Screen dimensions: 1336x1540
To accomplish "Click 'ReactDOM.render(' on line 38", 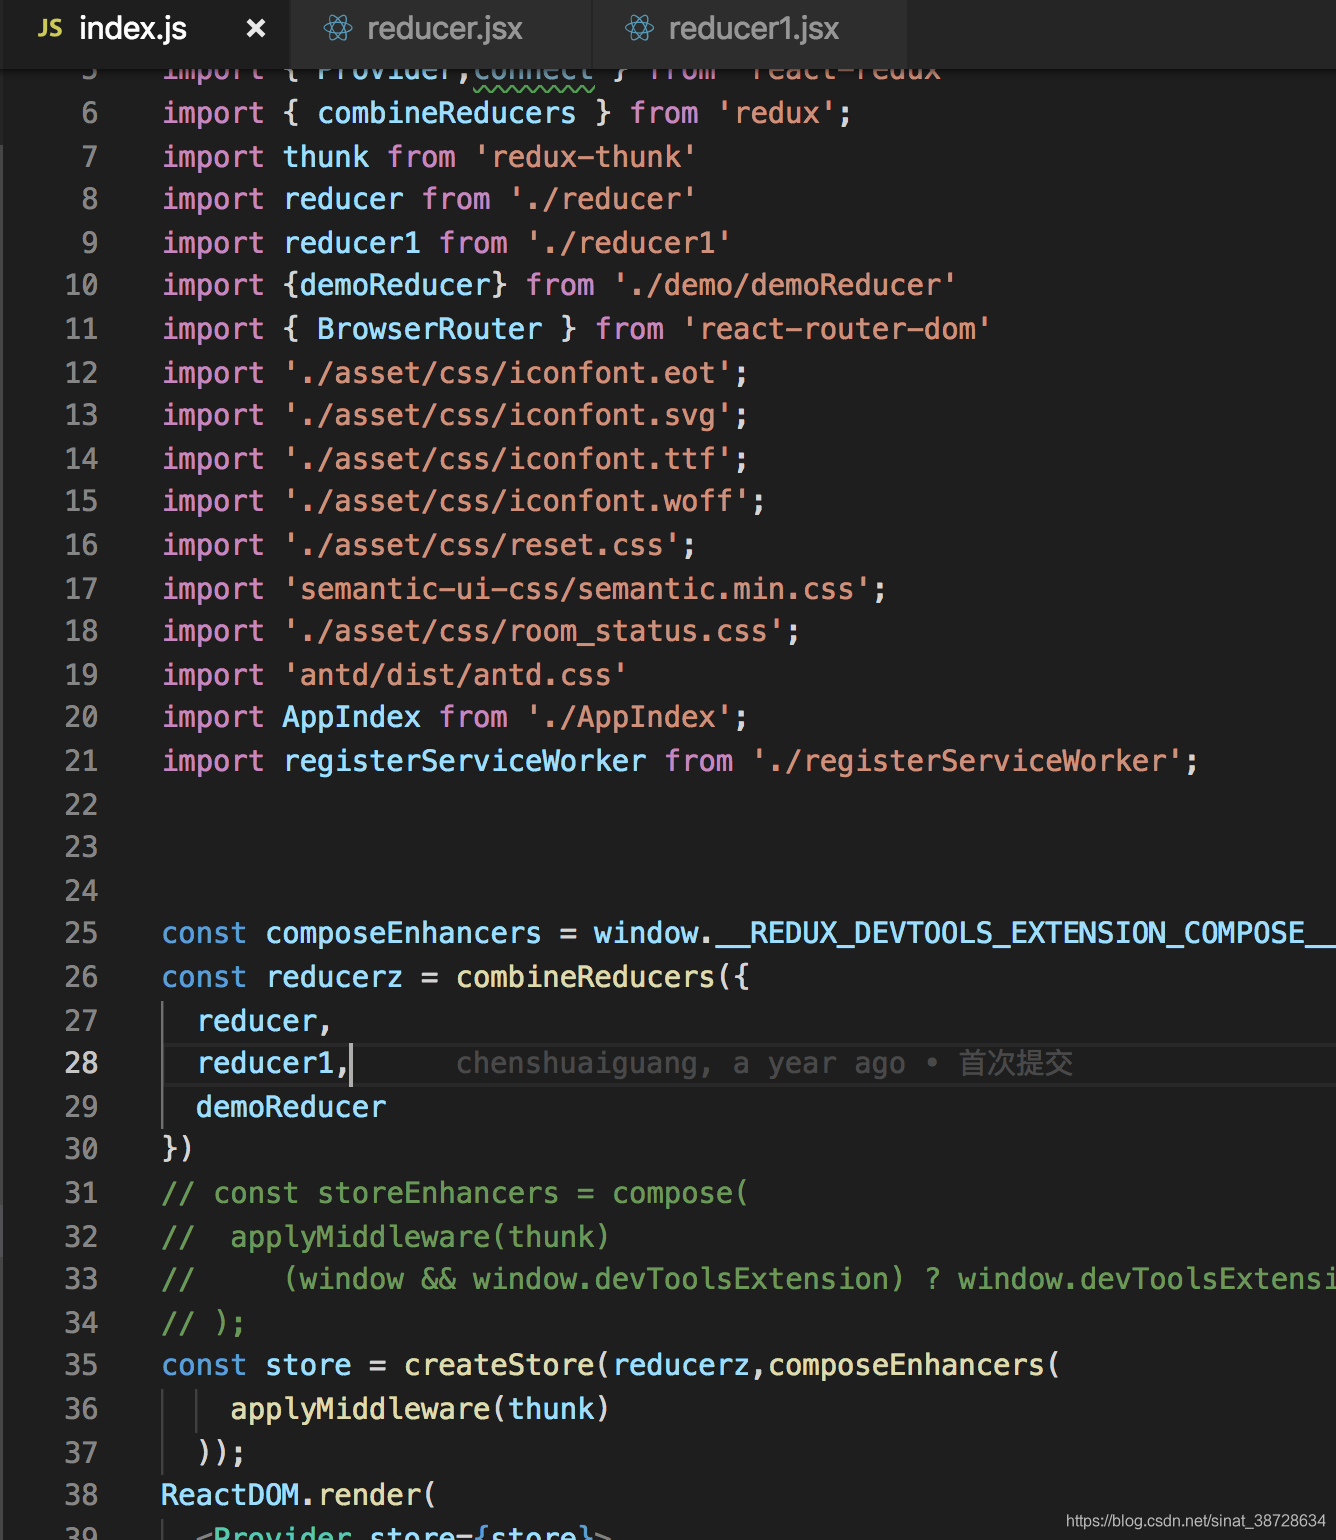I will [x=299, y=1495].
